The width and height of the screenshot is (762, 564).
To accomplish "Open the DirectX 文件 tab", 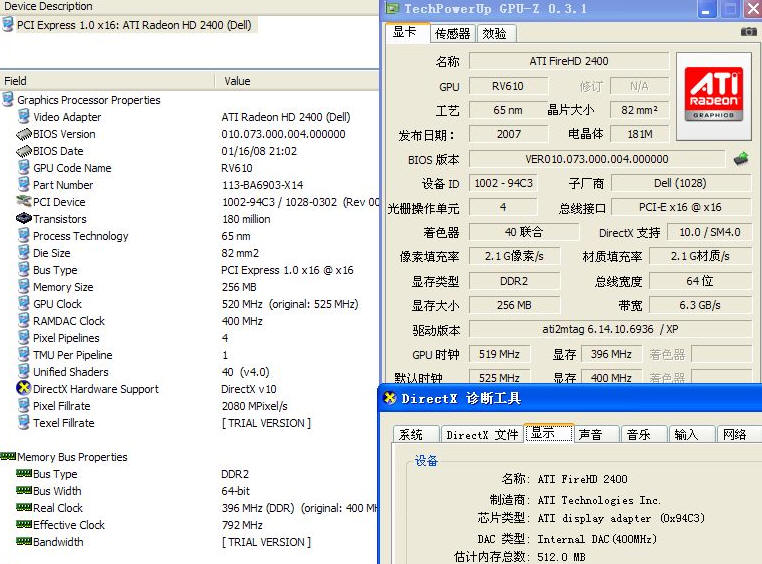I will click(482, 434).
